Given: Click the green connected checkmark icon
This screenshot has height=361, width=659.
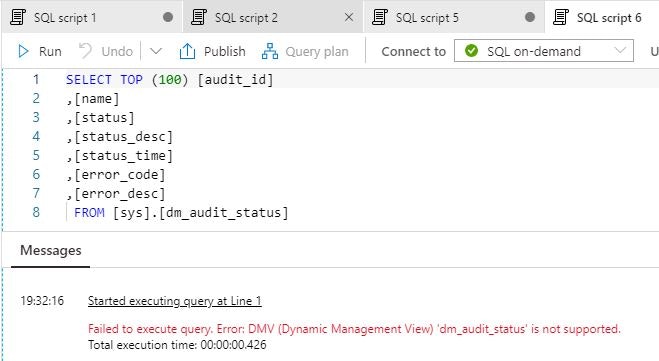Looking at the screenshot, I should [x=472, y=51].
